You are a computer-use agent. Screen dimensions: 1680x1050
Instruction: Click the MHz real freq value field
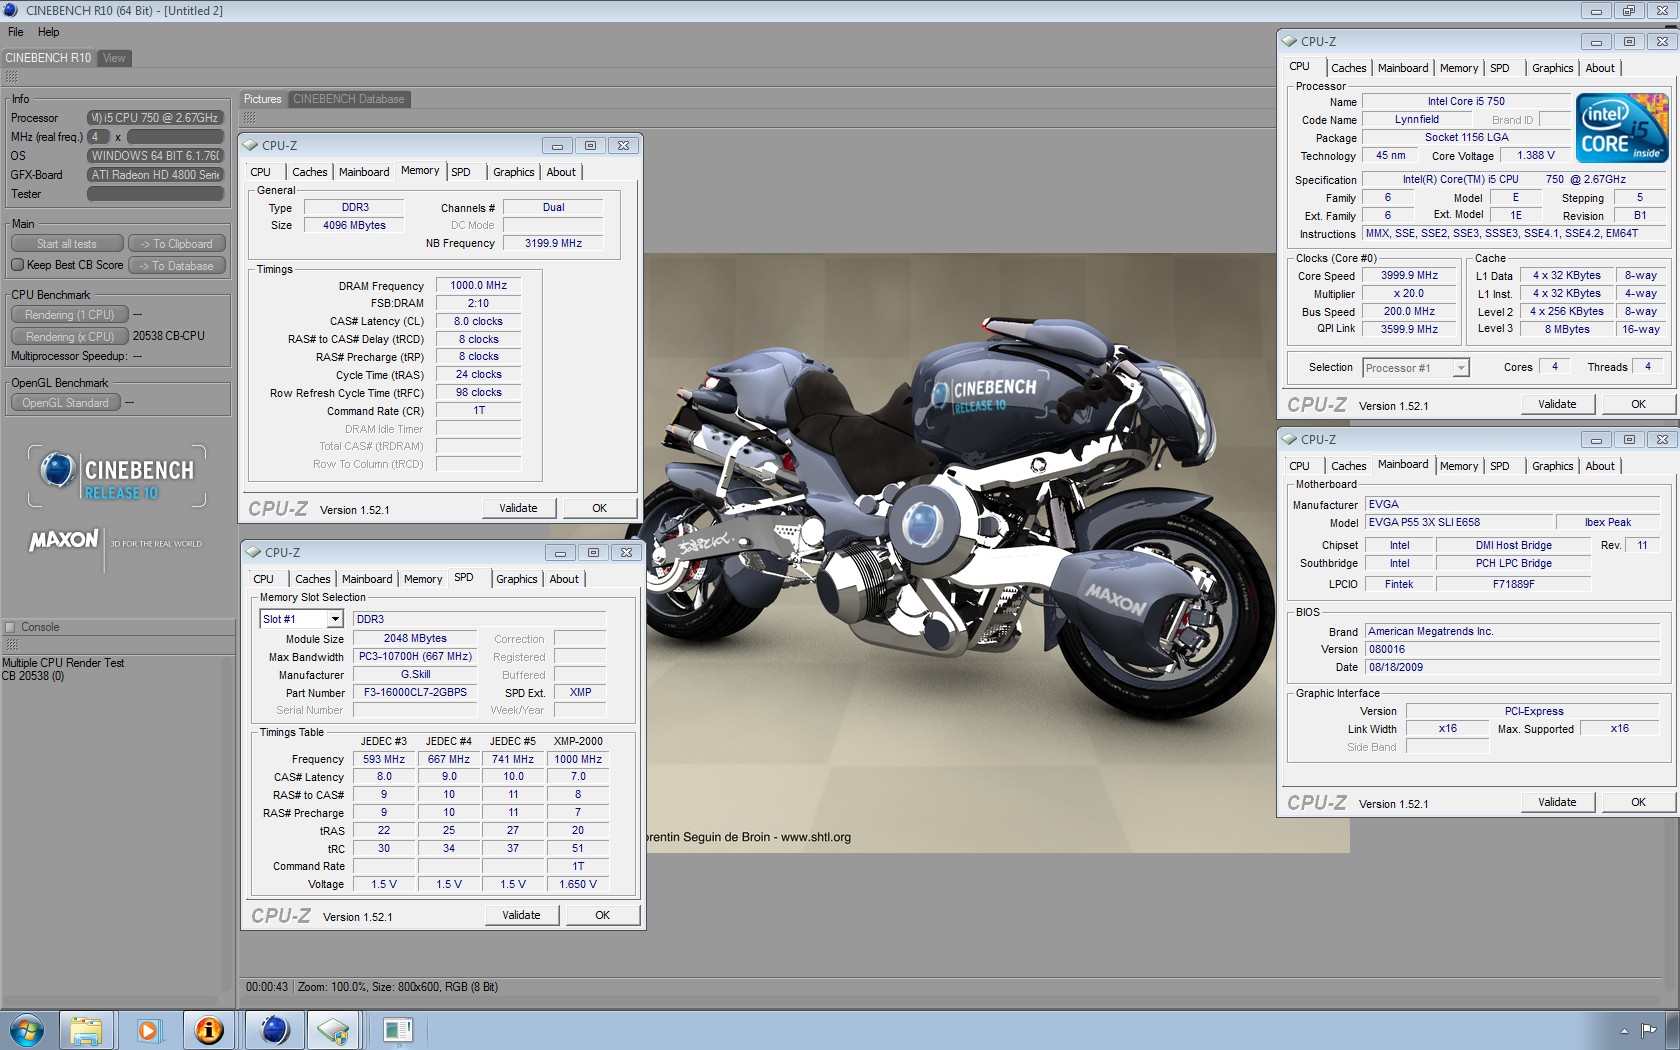coord(99,137)
